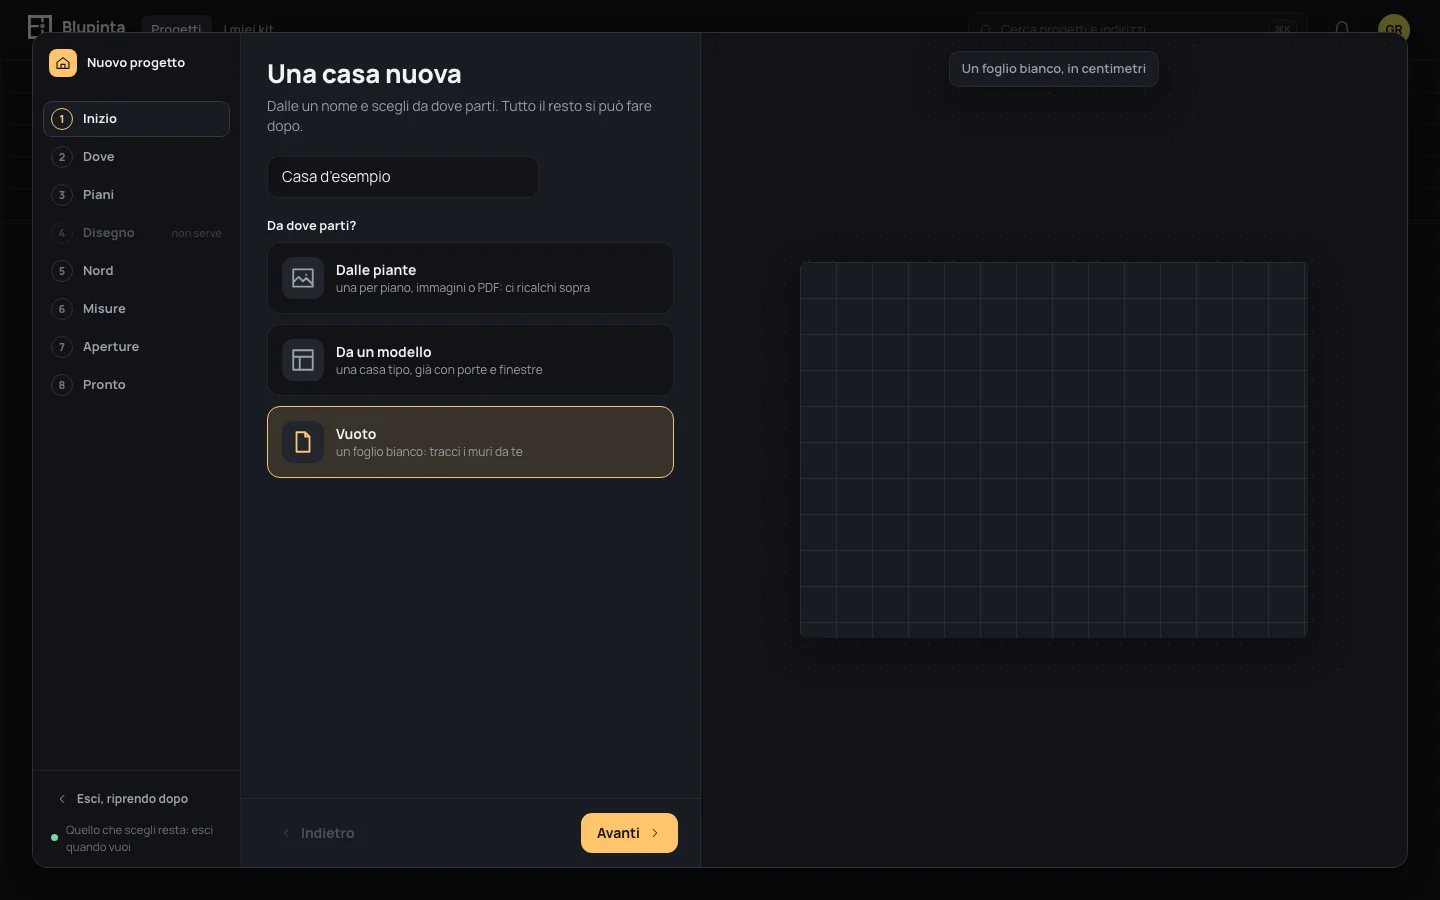Click the blank grid sheet preview
Image resolution: width=1440 pixels, height=900 pixels.
(1053, 450)
